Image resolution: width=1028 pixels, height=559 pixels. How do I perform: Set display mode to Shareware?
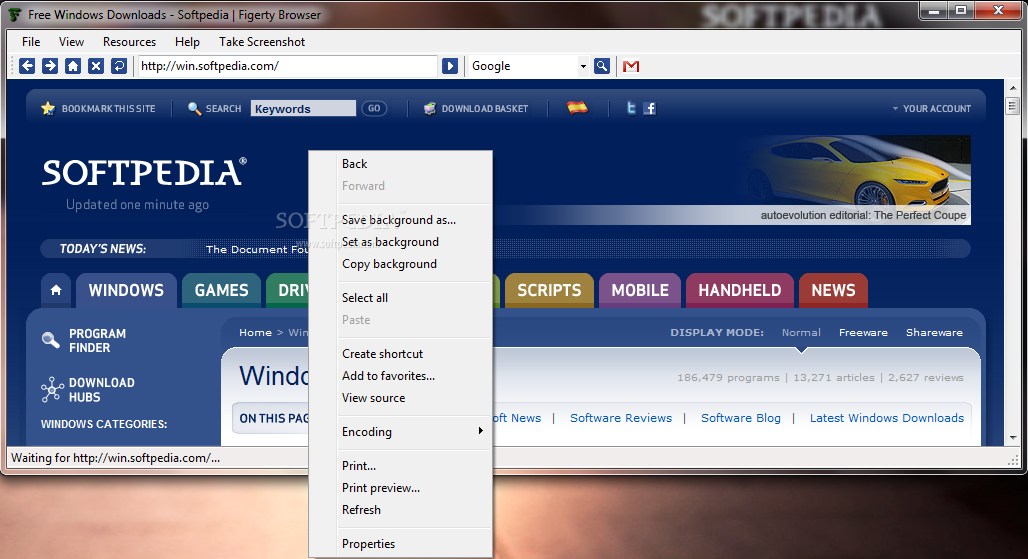pyautogui.click(x=934, y=332)
